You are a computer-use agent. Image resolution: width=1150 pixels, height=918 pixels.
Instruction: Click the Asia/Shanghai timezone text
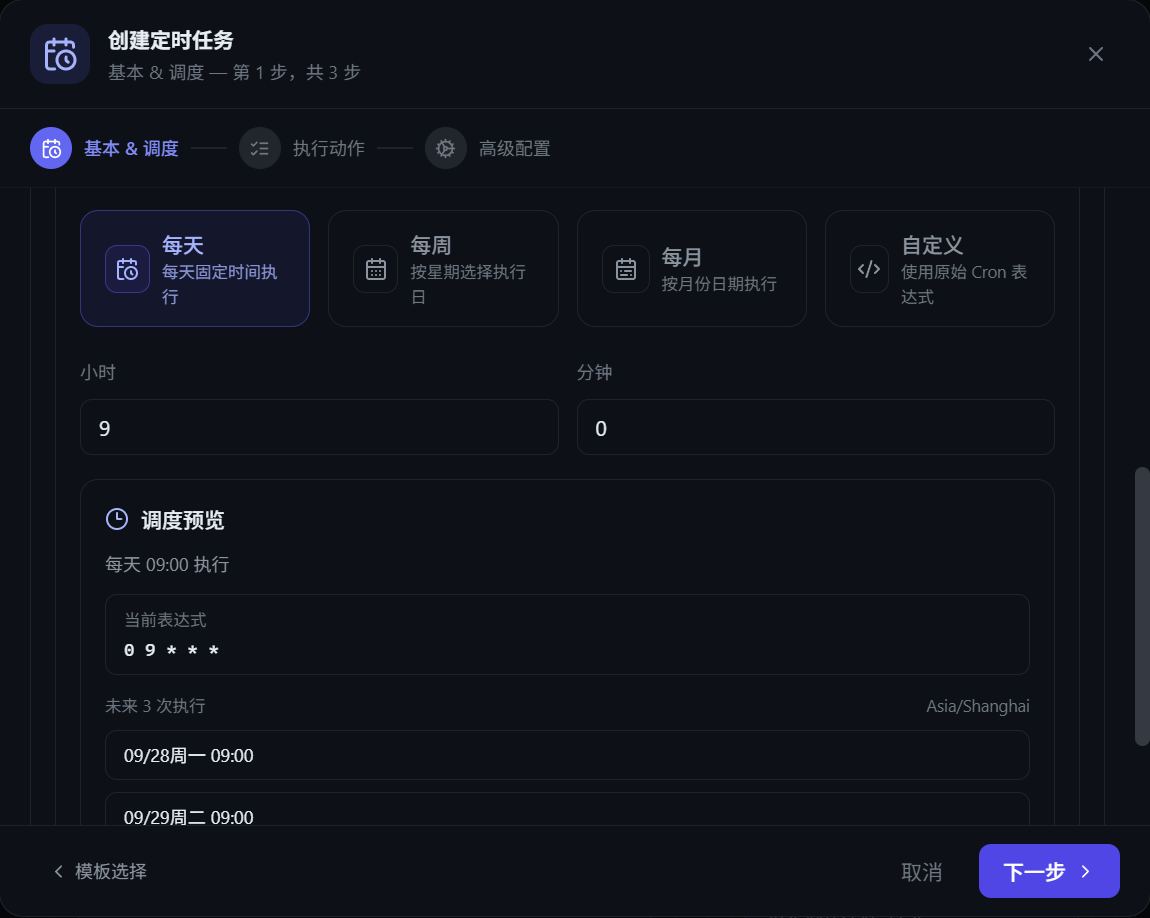point(978,706)
